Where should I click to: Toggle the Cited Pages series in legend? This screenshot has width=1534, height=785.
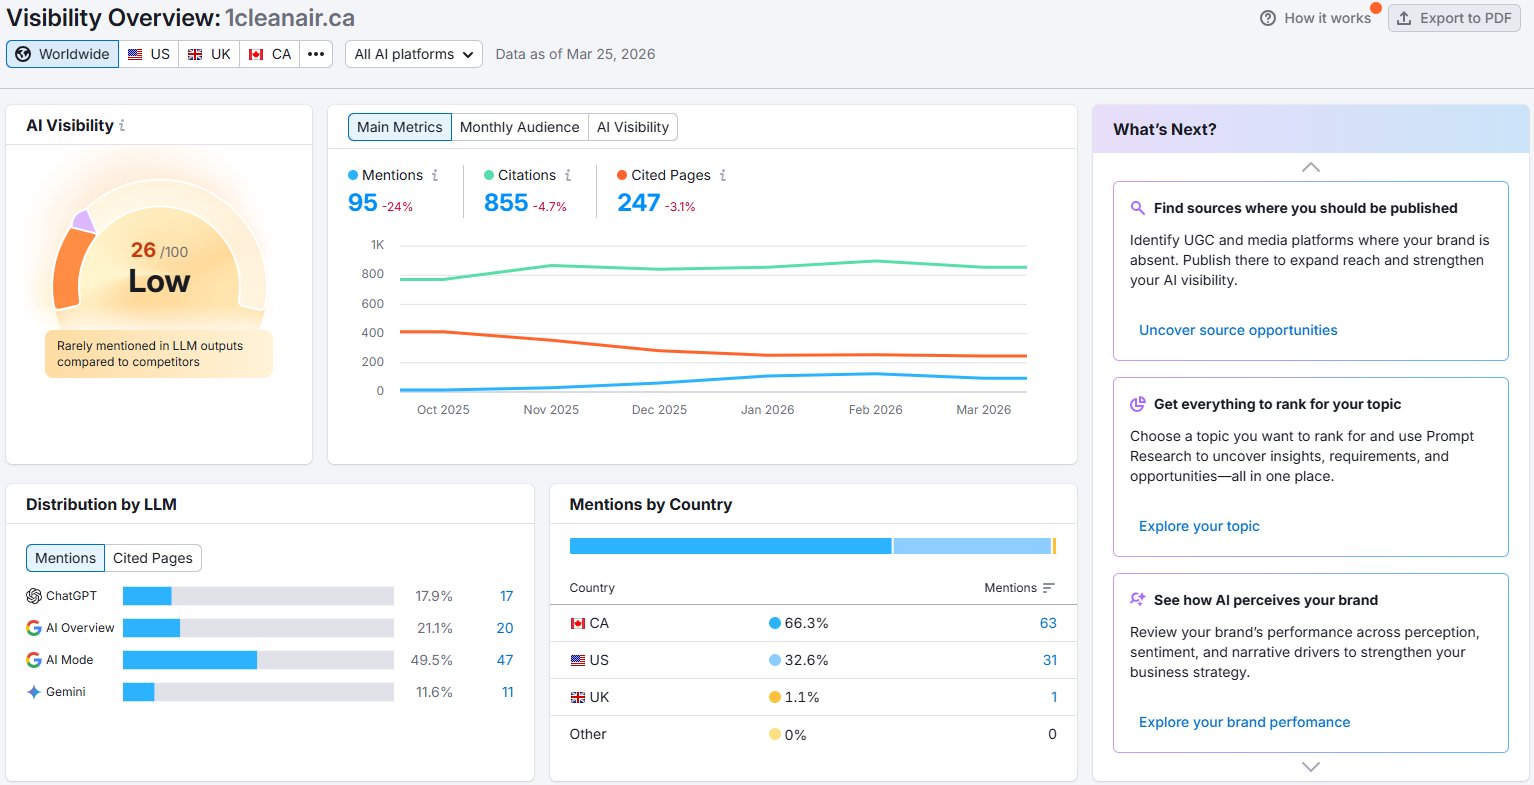664,175
